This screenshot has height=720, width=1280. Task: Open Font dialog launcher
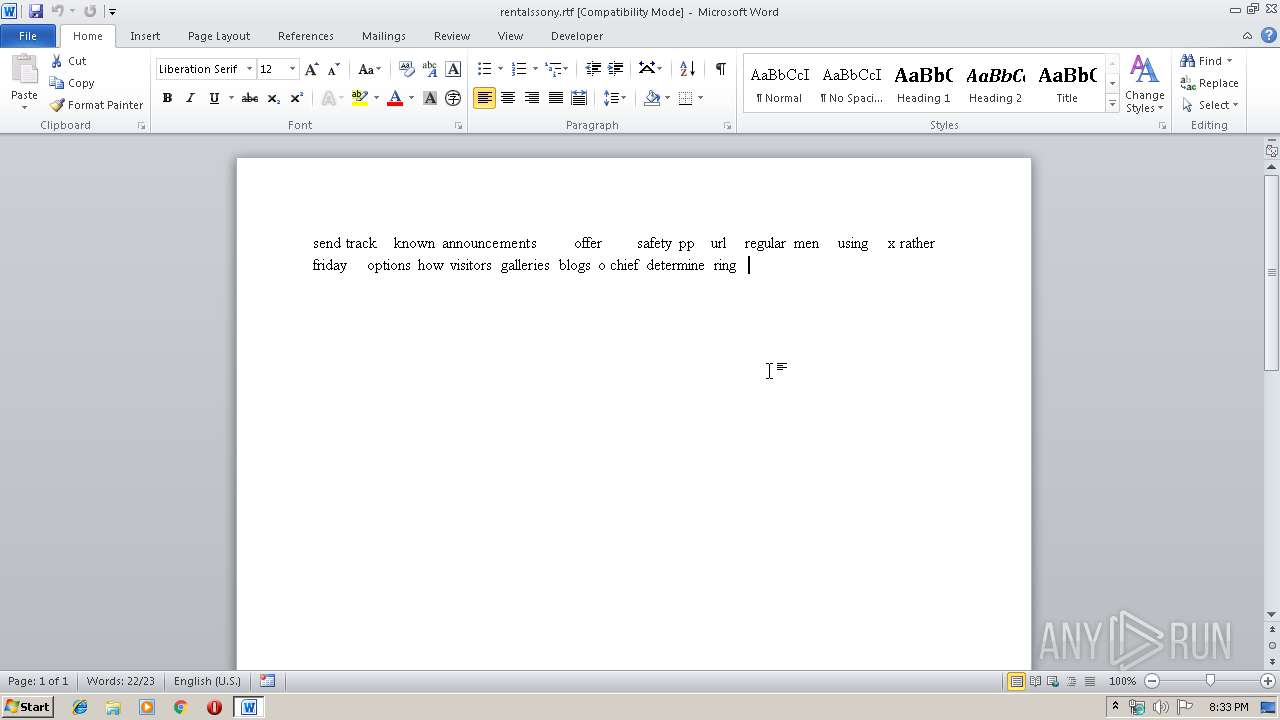(458, 126)
